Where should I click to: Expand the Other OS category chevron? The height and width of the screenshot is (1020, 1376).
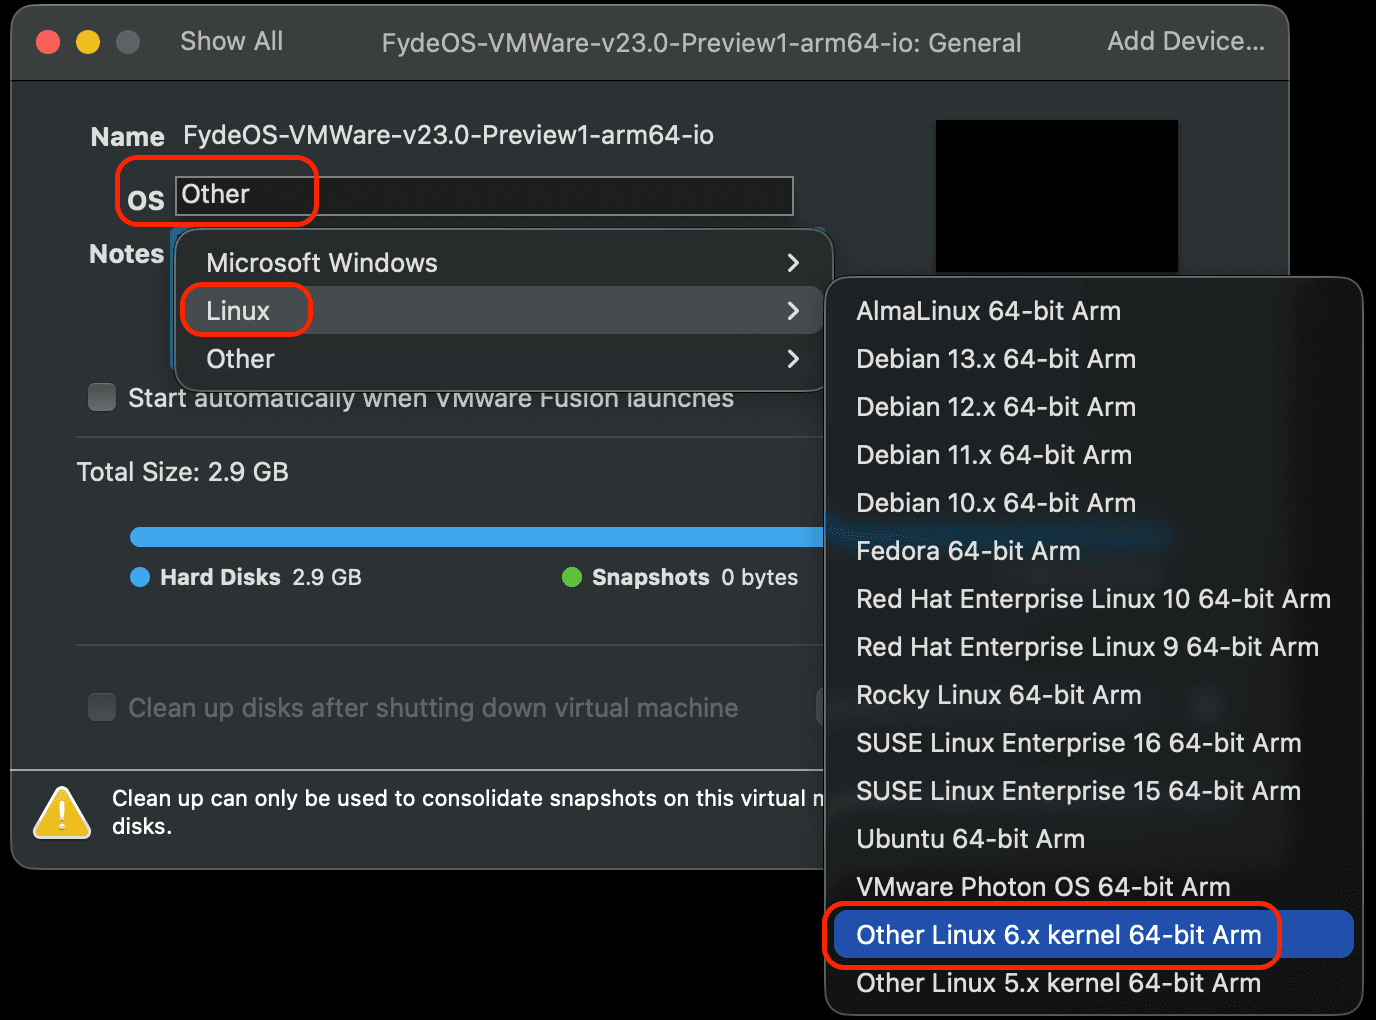793,359
